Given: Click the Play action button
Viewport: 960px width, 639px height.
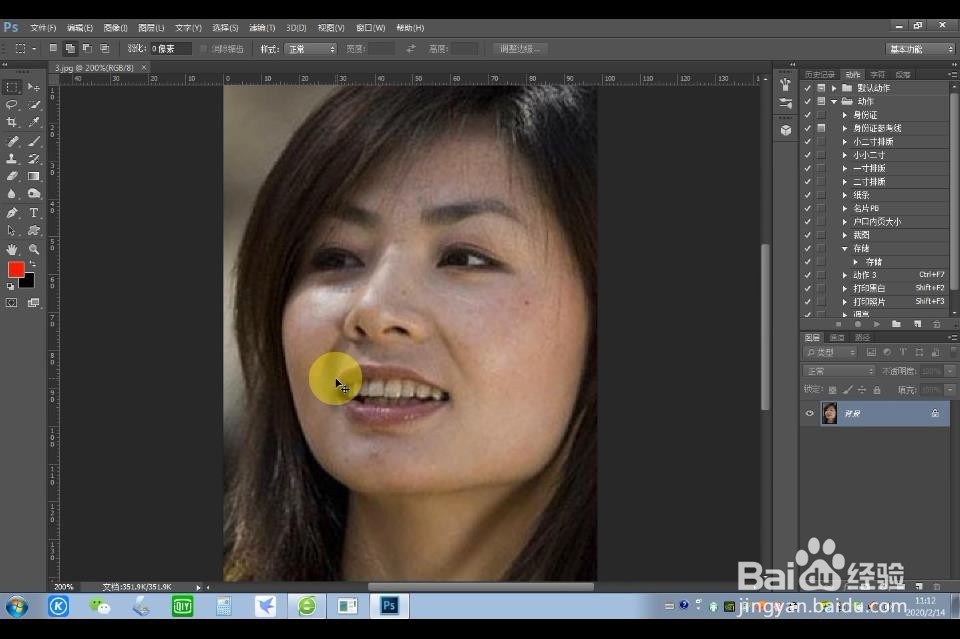Looking at the screenshot, I should (x=876, y=324).
